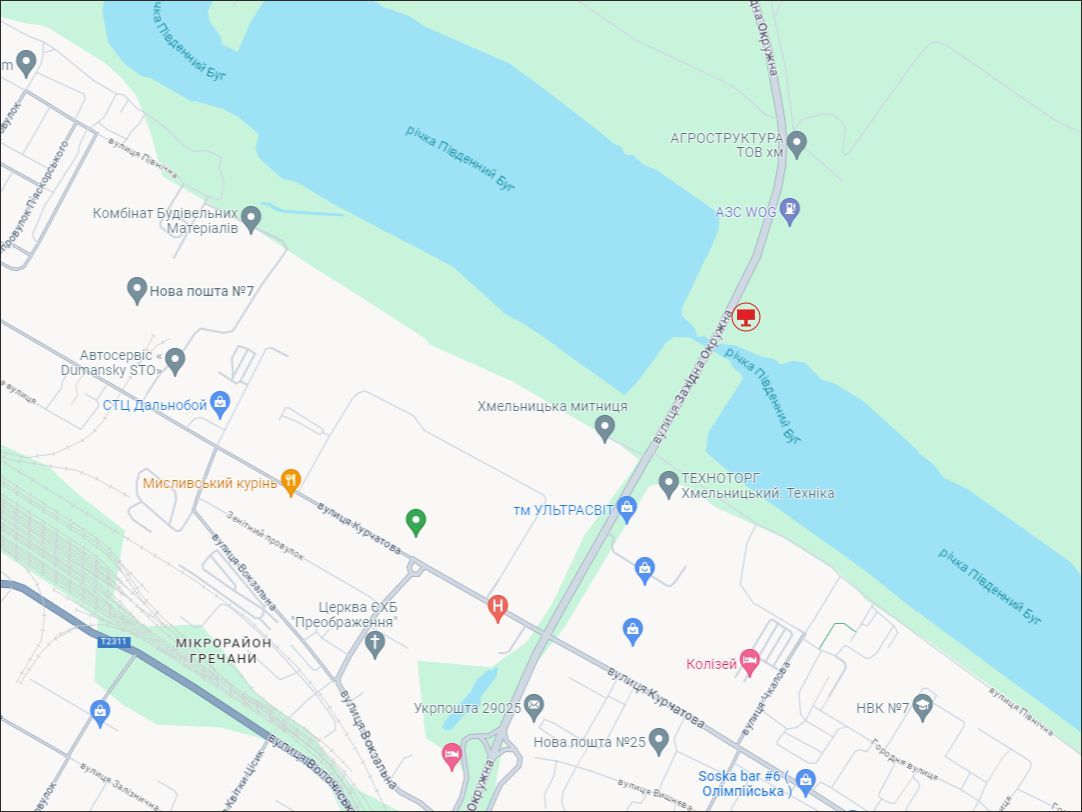This screenshot has width=1082, height=812.
Task: Click the Soska bar #6 shop icon
Action: pos(805,782)
